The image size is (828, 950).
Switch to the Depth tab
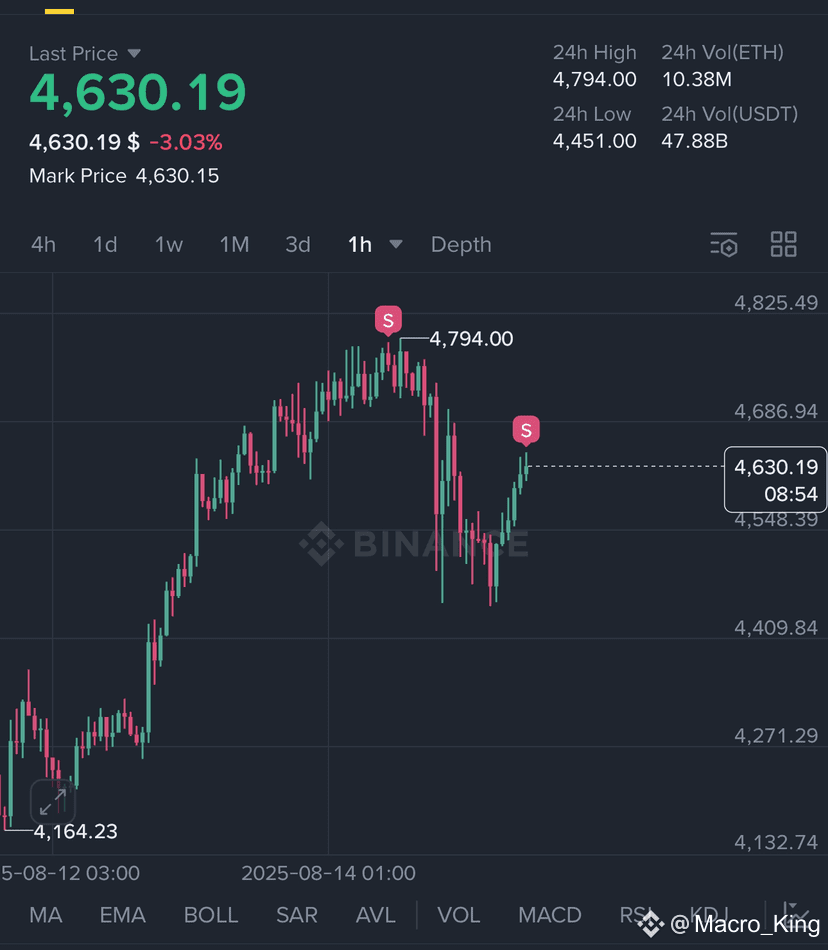click(x=461, y=244)
